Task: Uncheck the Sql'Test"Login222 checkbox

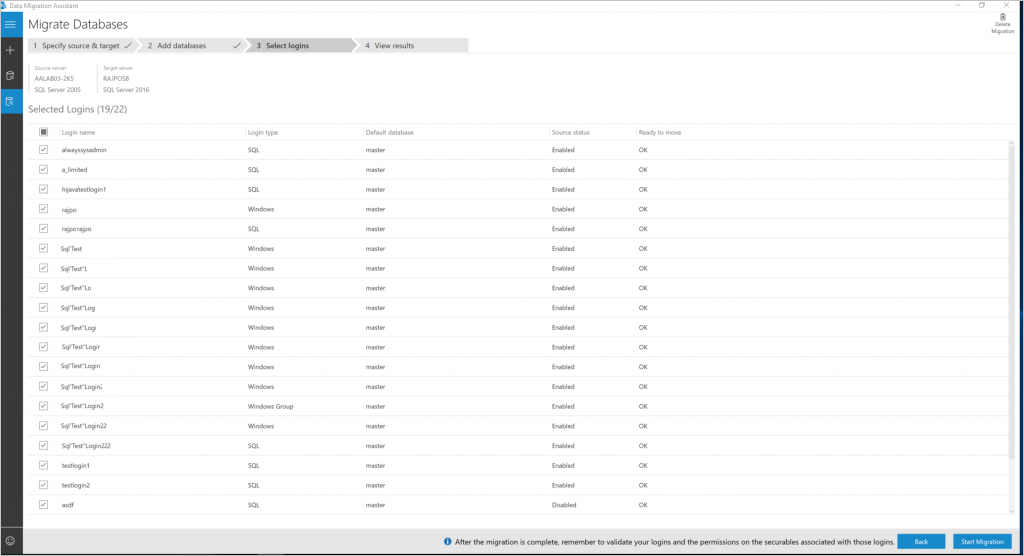Action: point(44,446)
